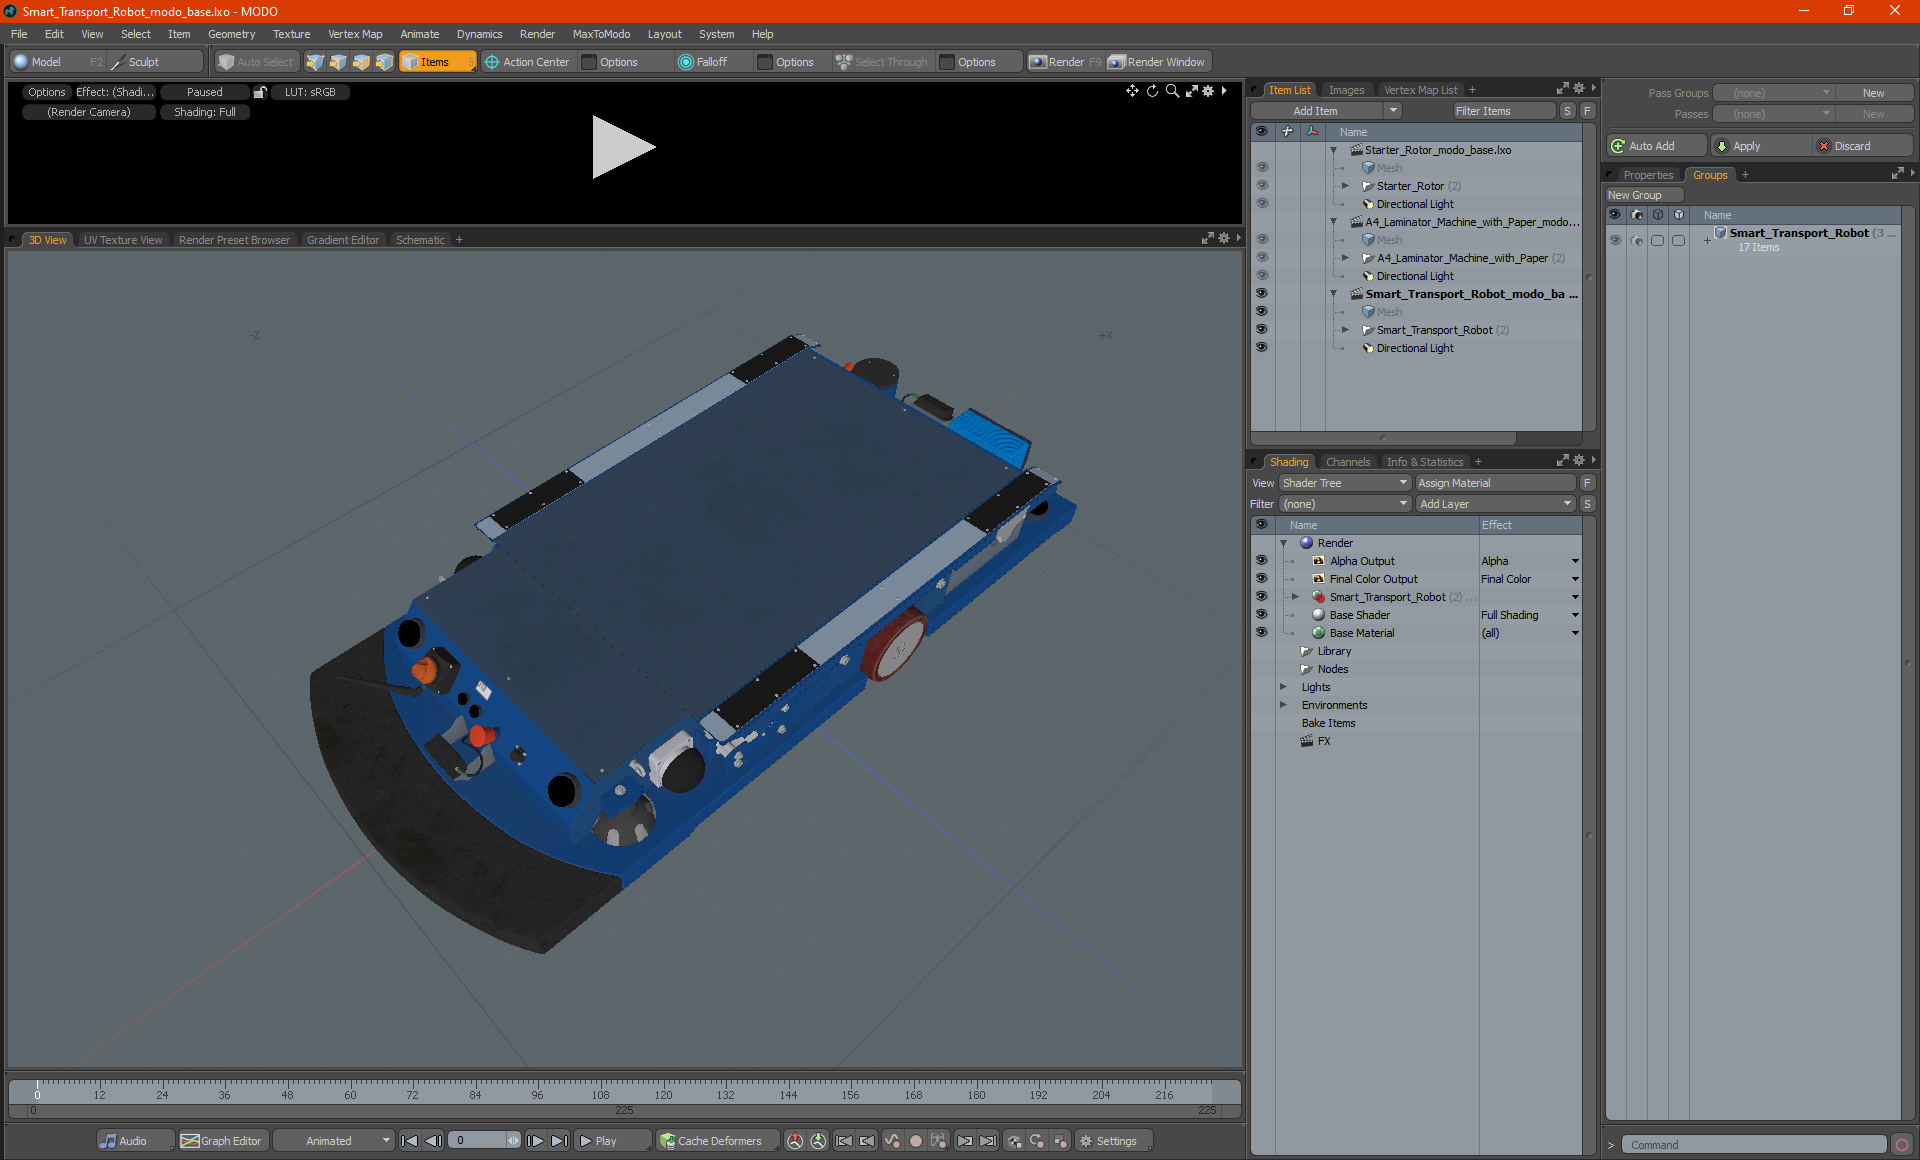Switch to the Images tab
Screen dimensions: 1920x1160
(x=1346, y=90)
